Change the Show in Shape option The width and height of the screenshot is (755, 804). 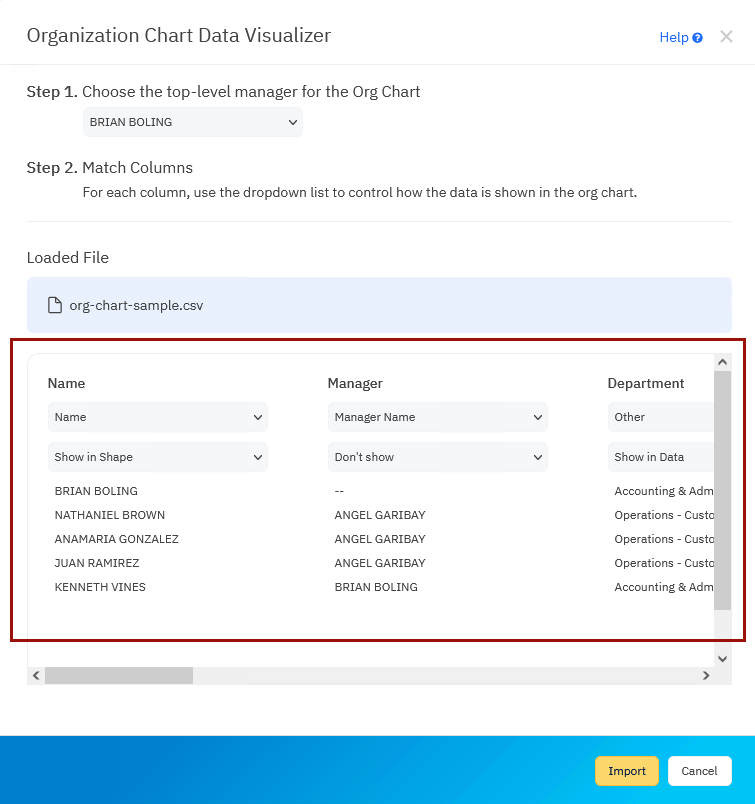tap(157, 457)
